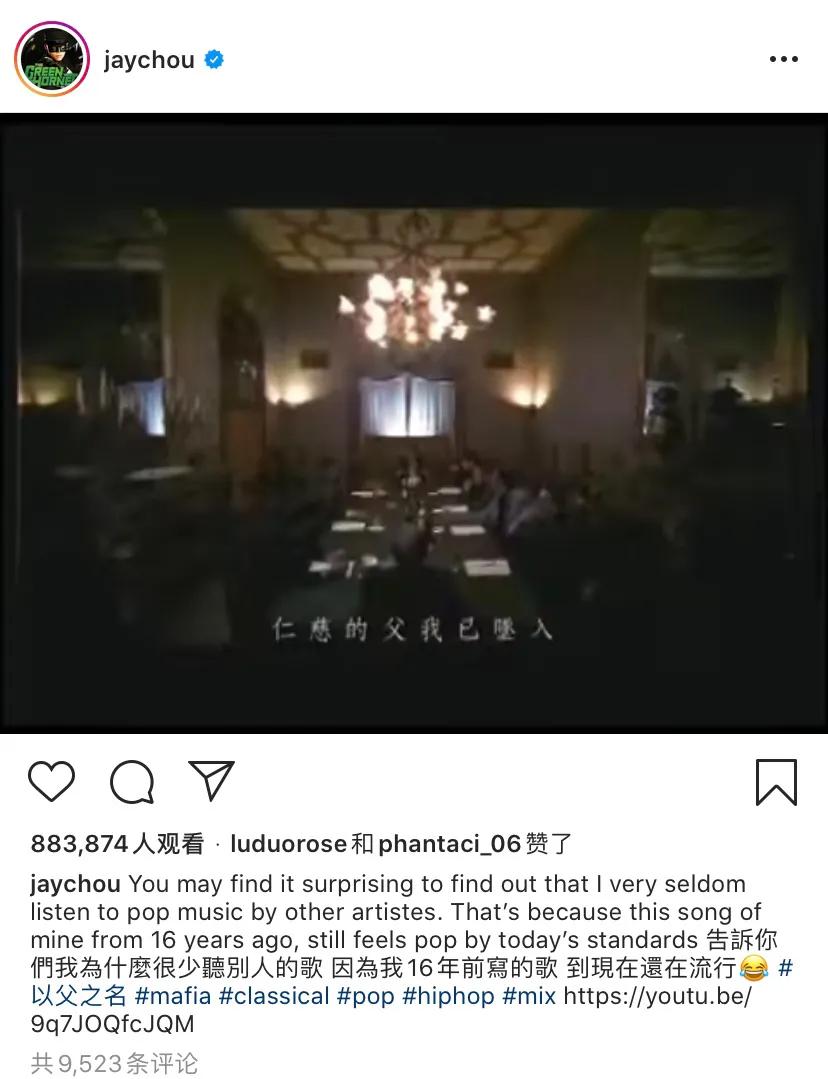The height and width of the screenshot is (1079, 828).
Task: Save the post with the bookmark icon
Action: pos(776,782)
